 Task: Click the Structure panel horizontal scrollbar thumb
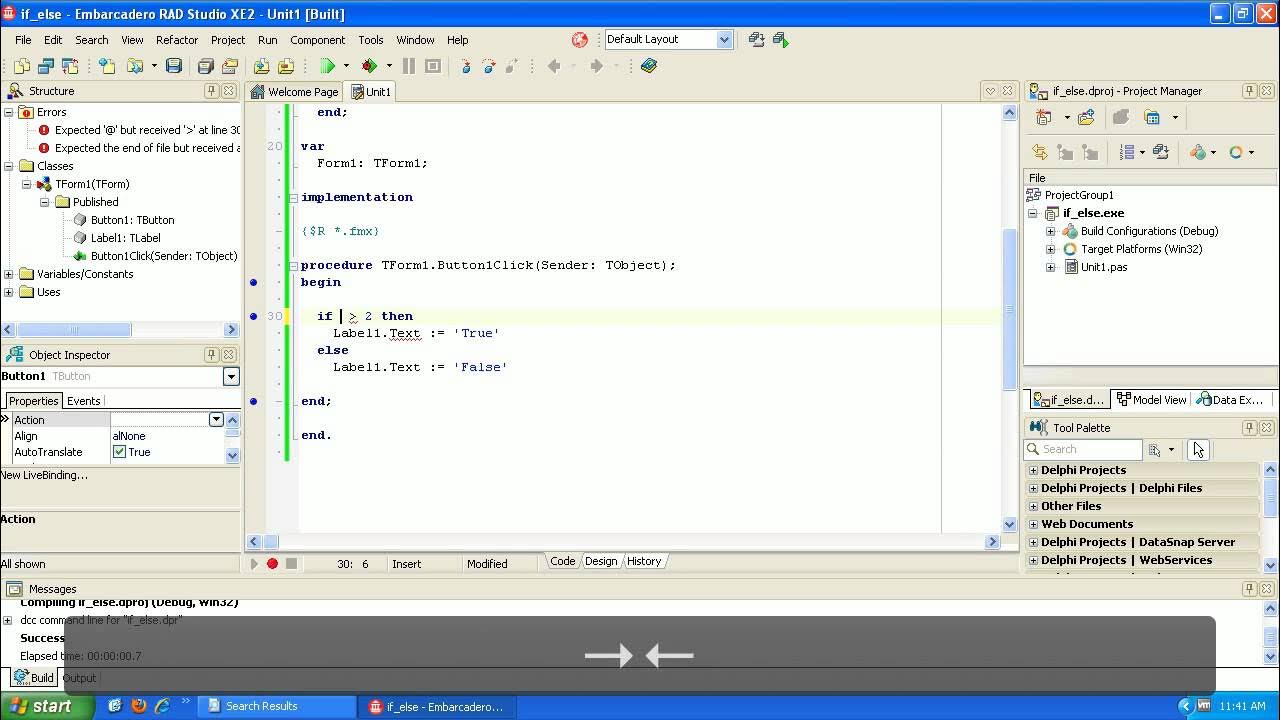click(x=73, y=329)
